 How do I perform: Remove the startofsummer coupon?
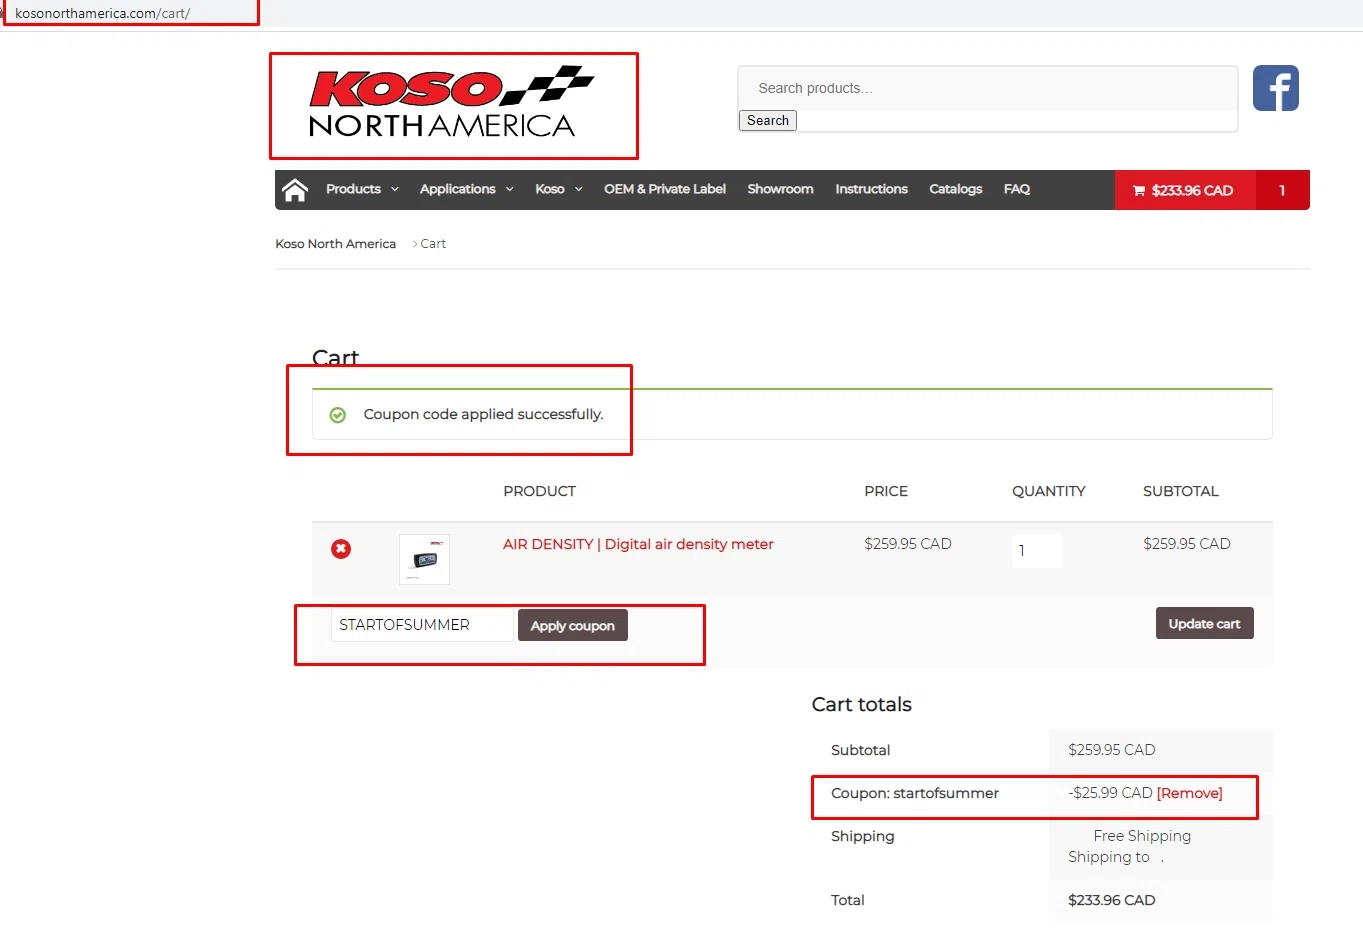[x=1189, y=793]
